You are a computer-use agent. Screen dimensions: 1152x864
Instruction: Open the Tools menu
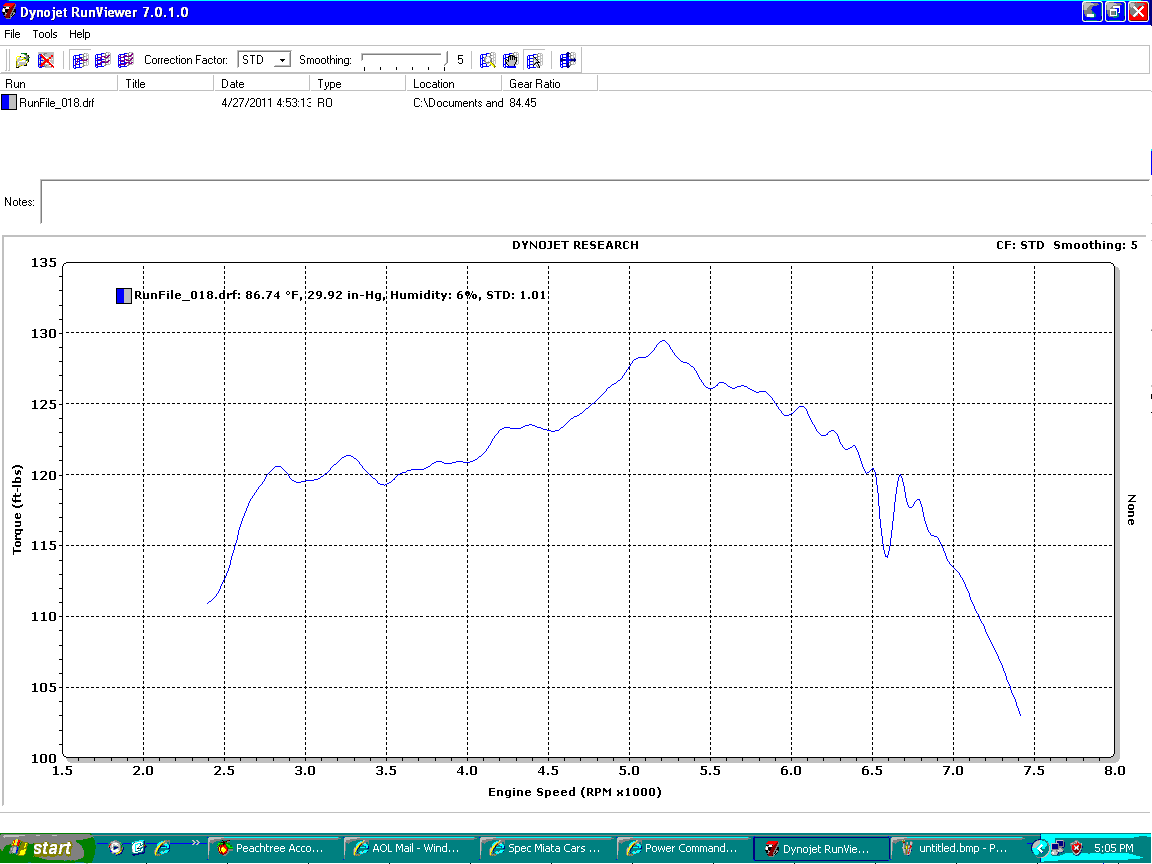[x=45, y=34]
